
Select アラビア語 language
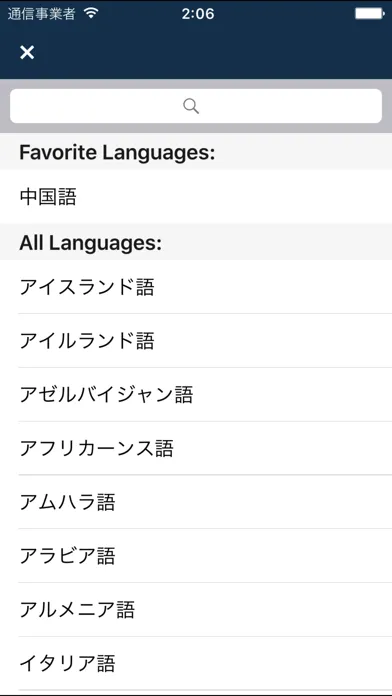click(x=196, y=556)
